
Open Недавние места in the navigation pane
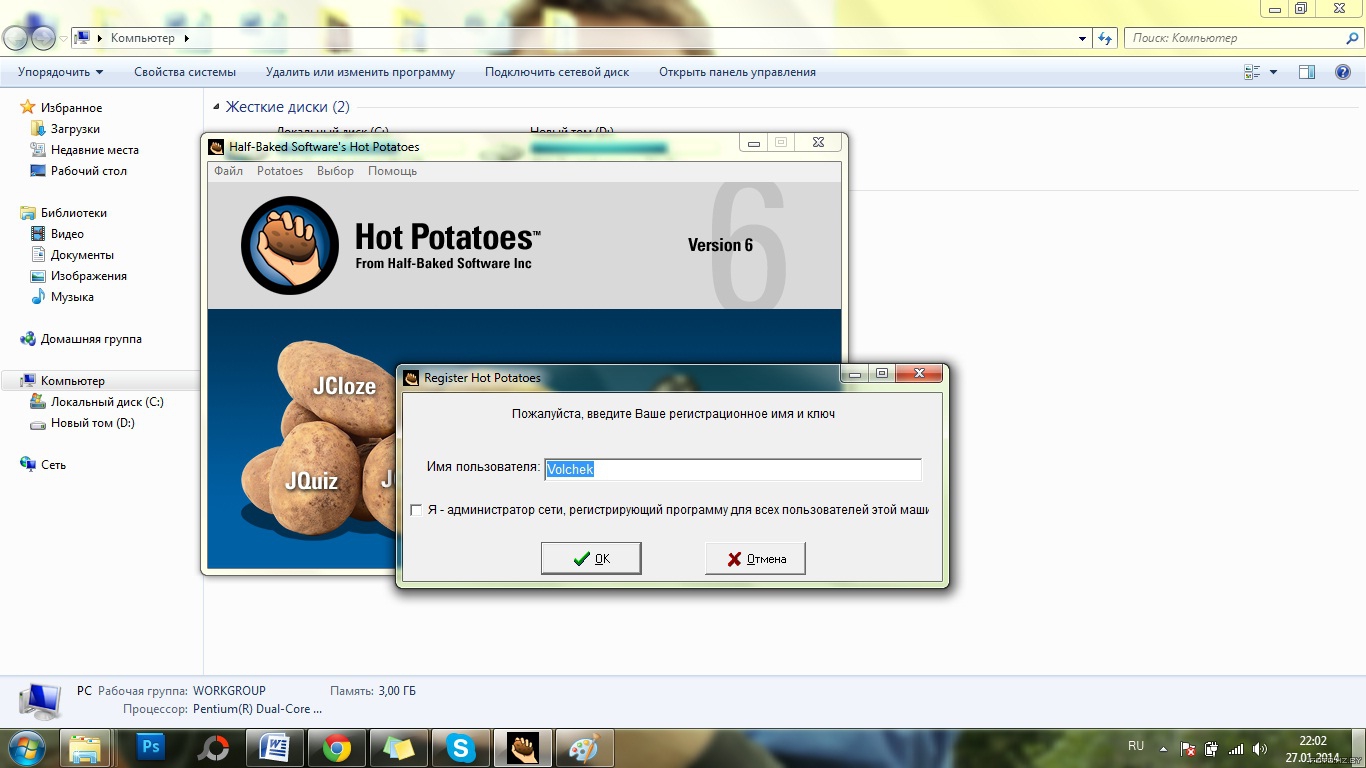coord(95,150)
